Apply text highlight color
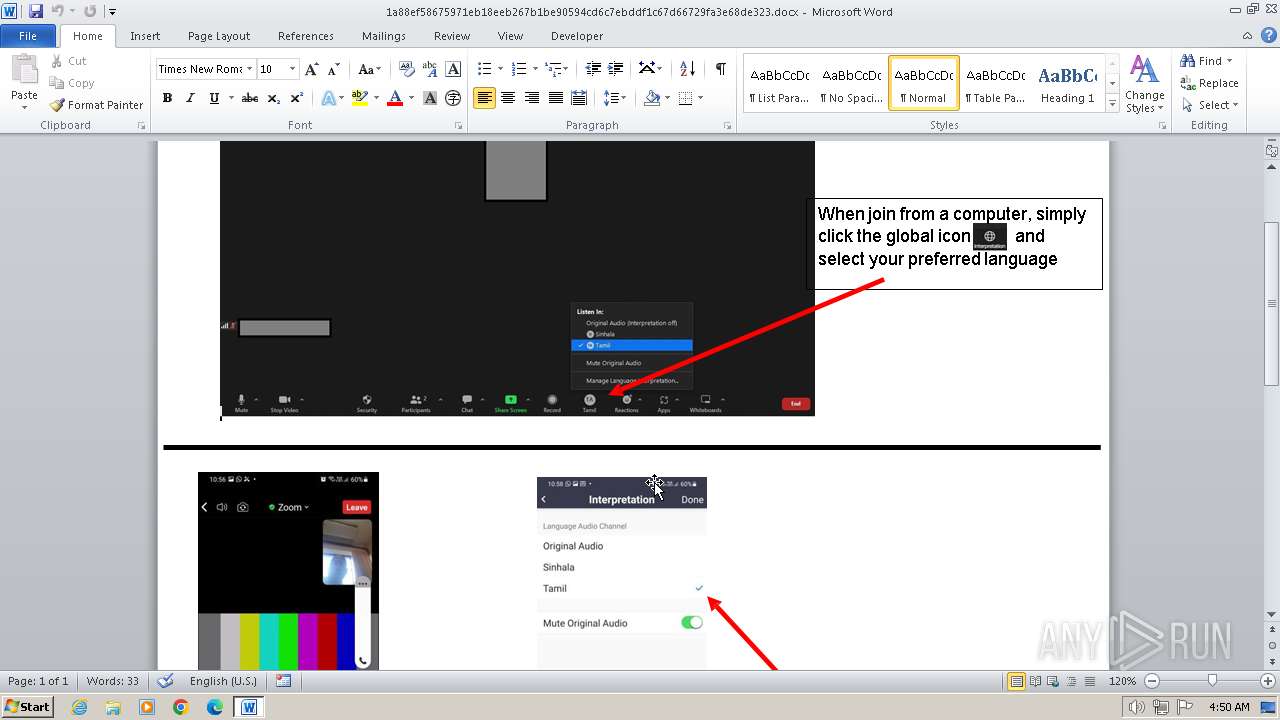1280x720 pixels. click(360, 98)
